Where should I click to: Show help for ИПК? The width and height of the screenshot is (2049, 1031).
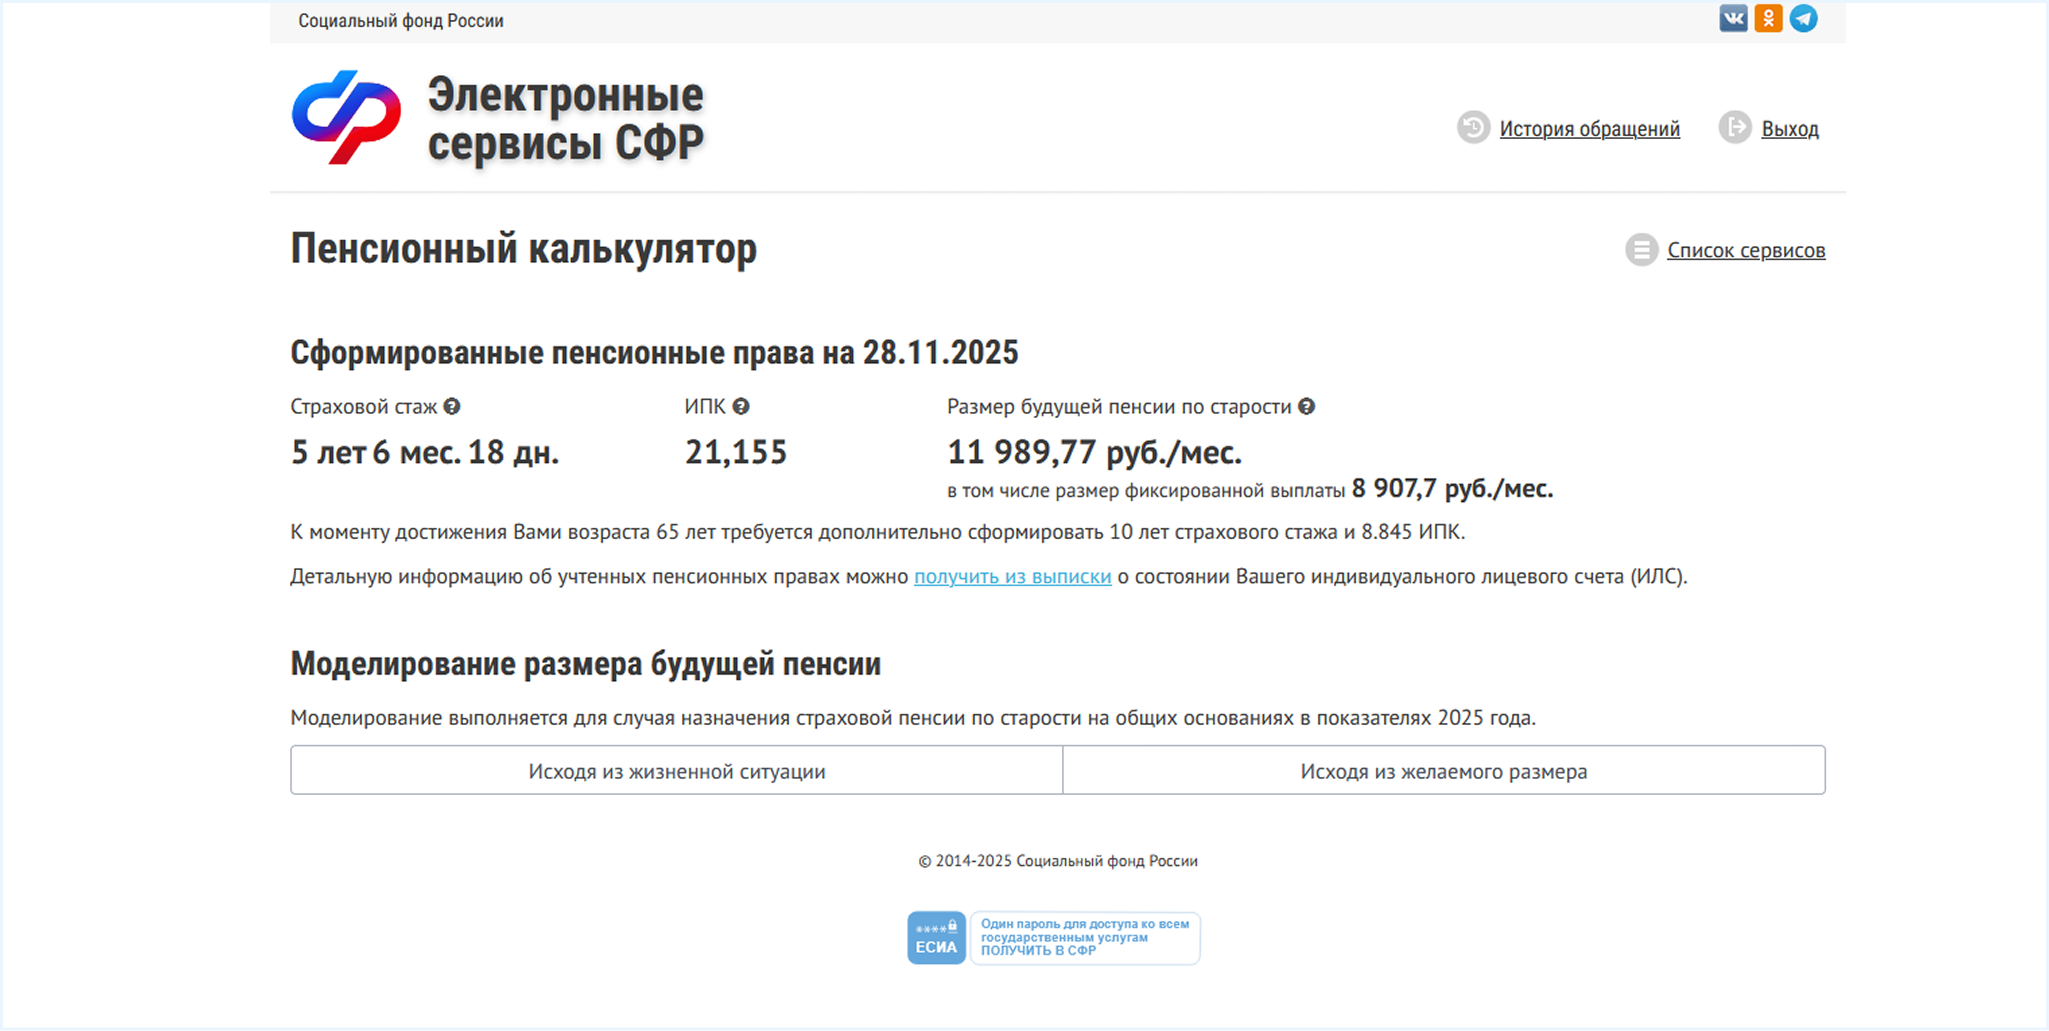(741, 407)
